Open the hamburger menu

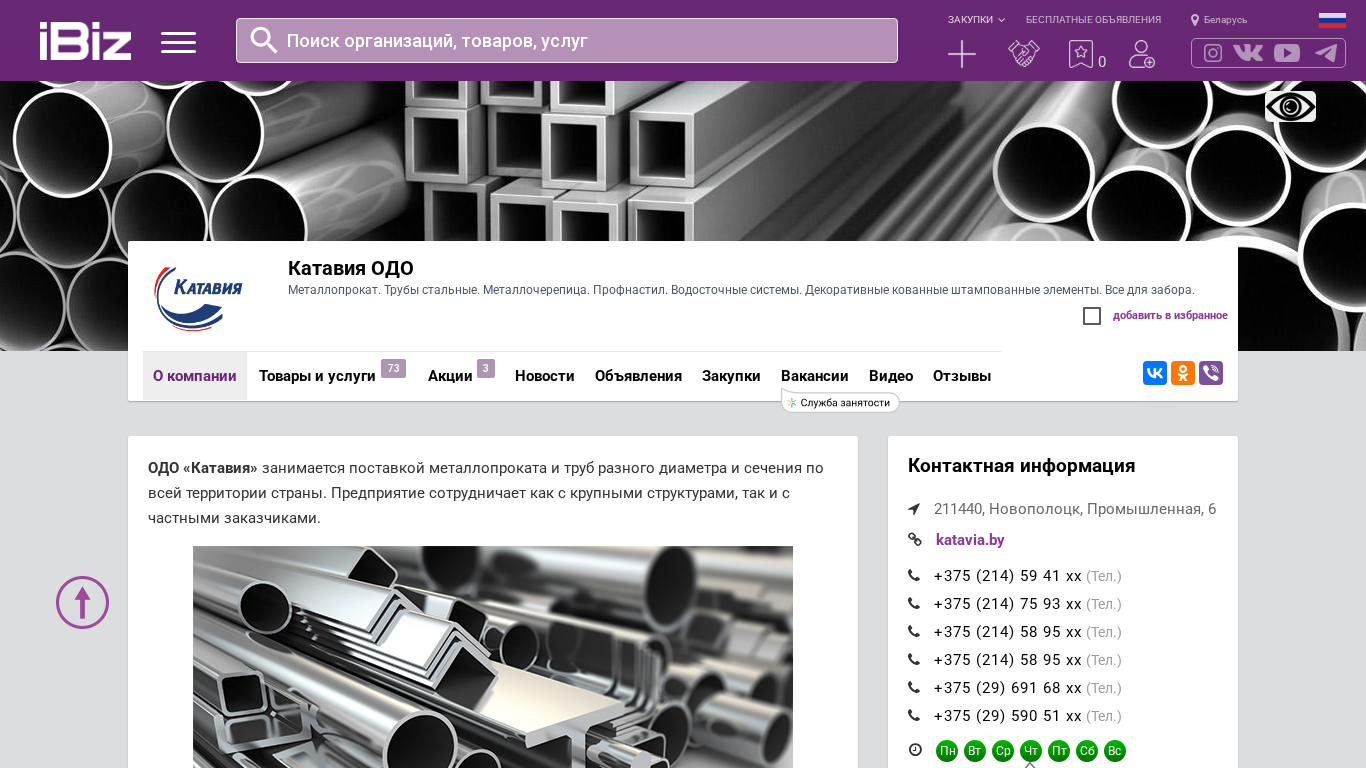(x=178, y=42)
